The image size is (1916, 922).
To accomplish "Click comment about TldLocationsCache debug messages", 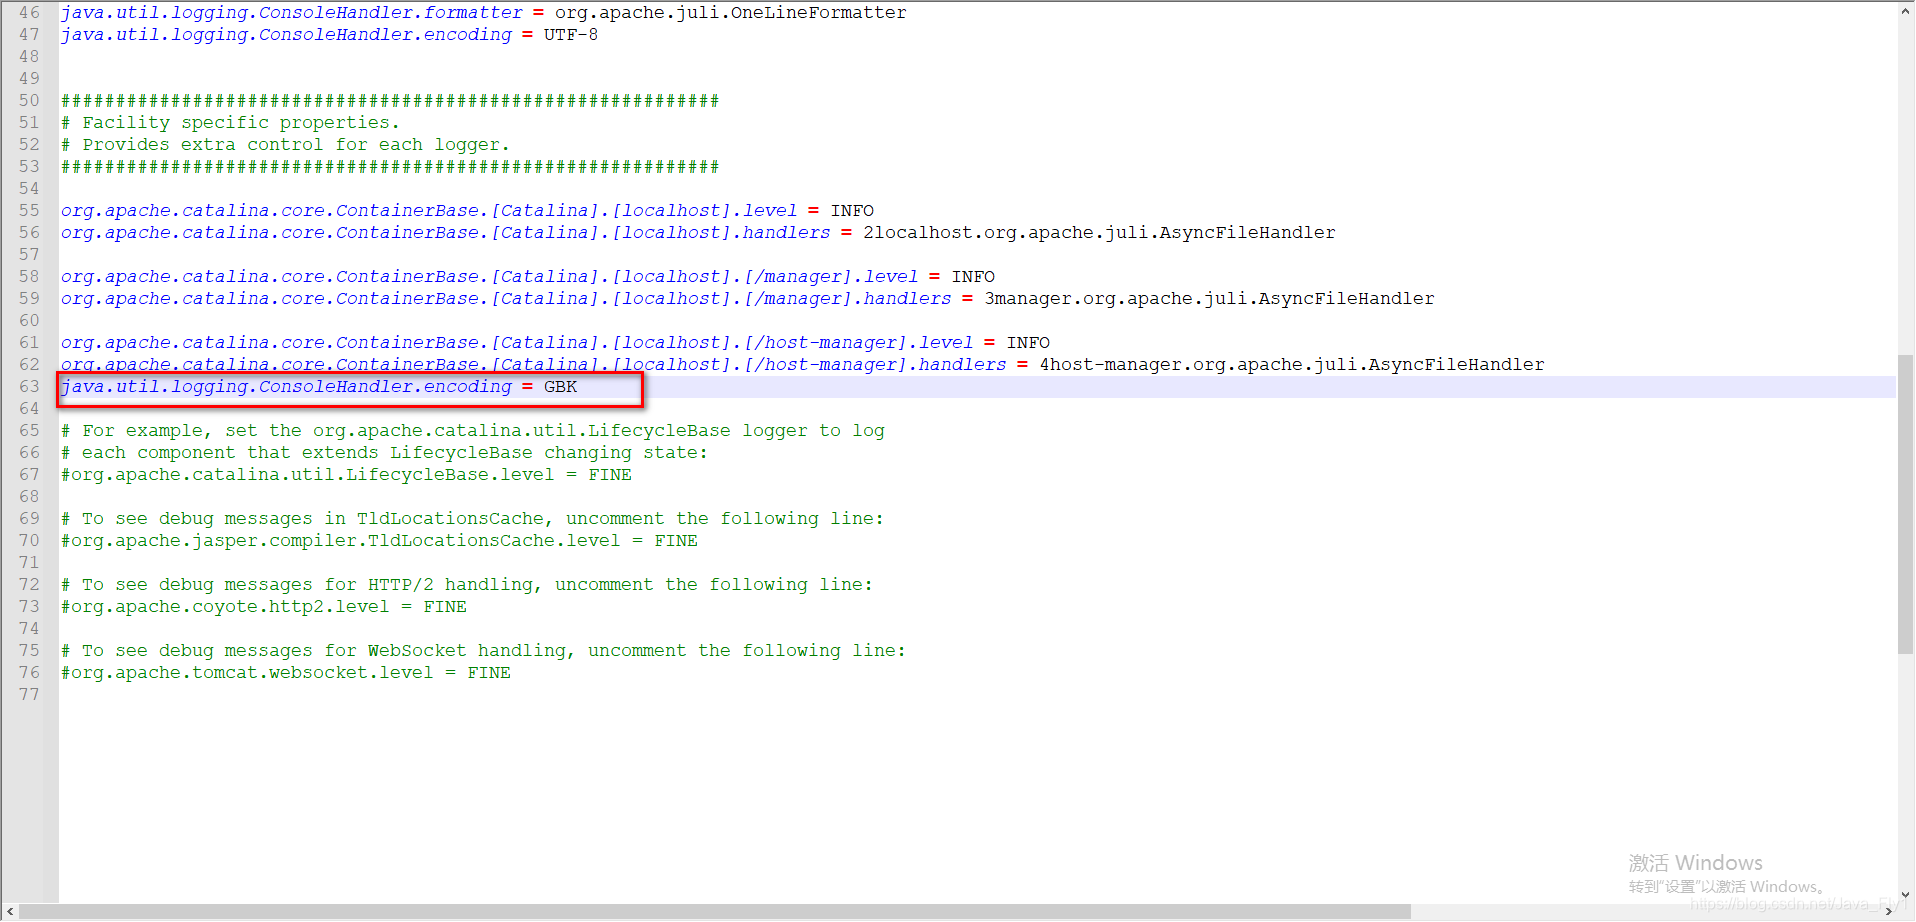I will click(472, 519).
